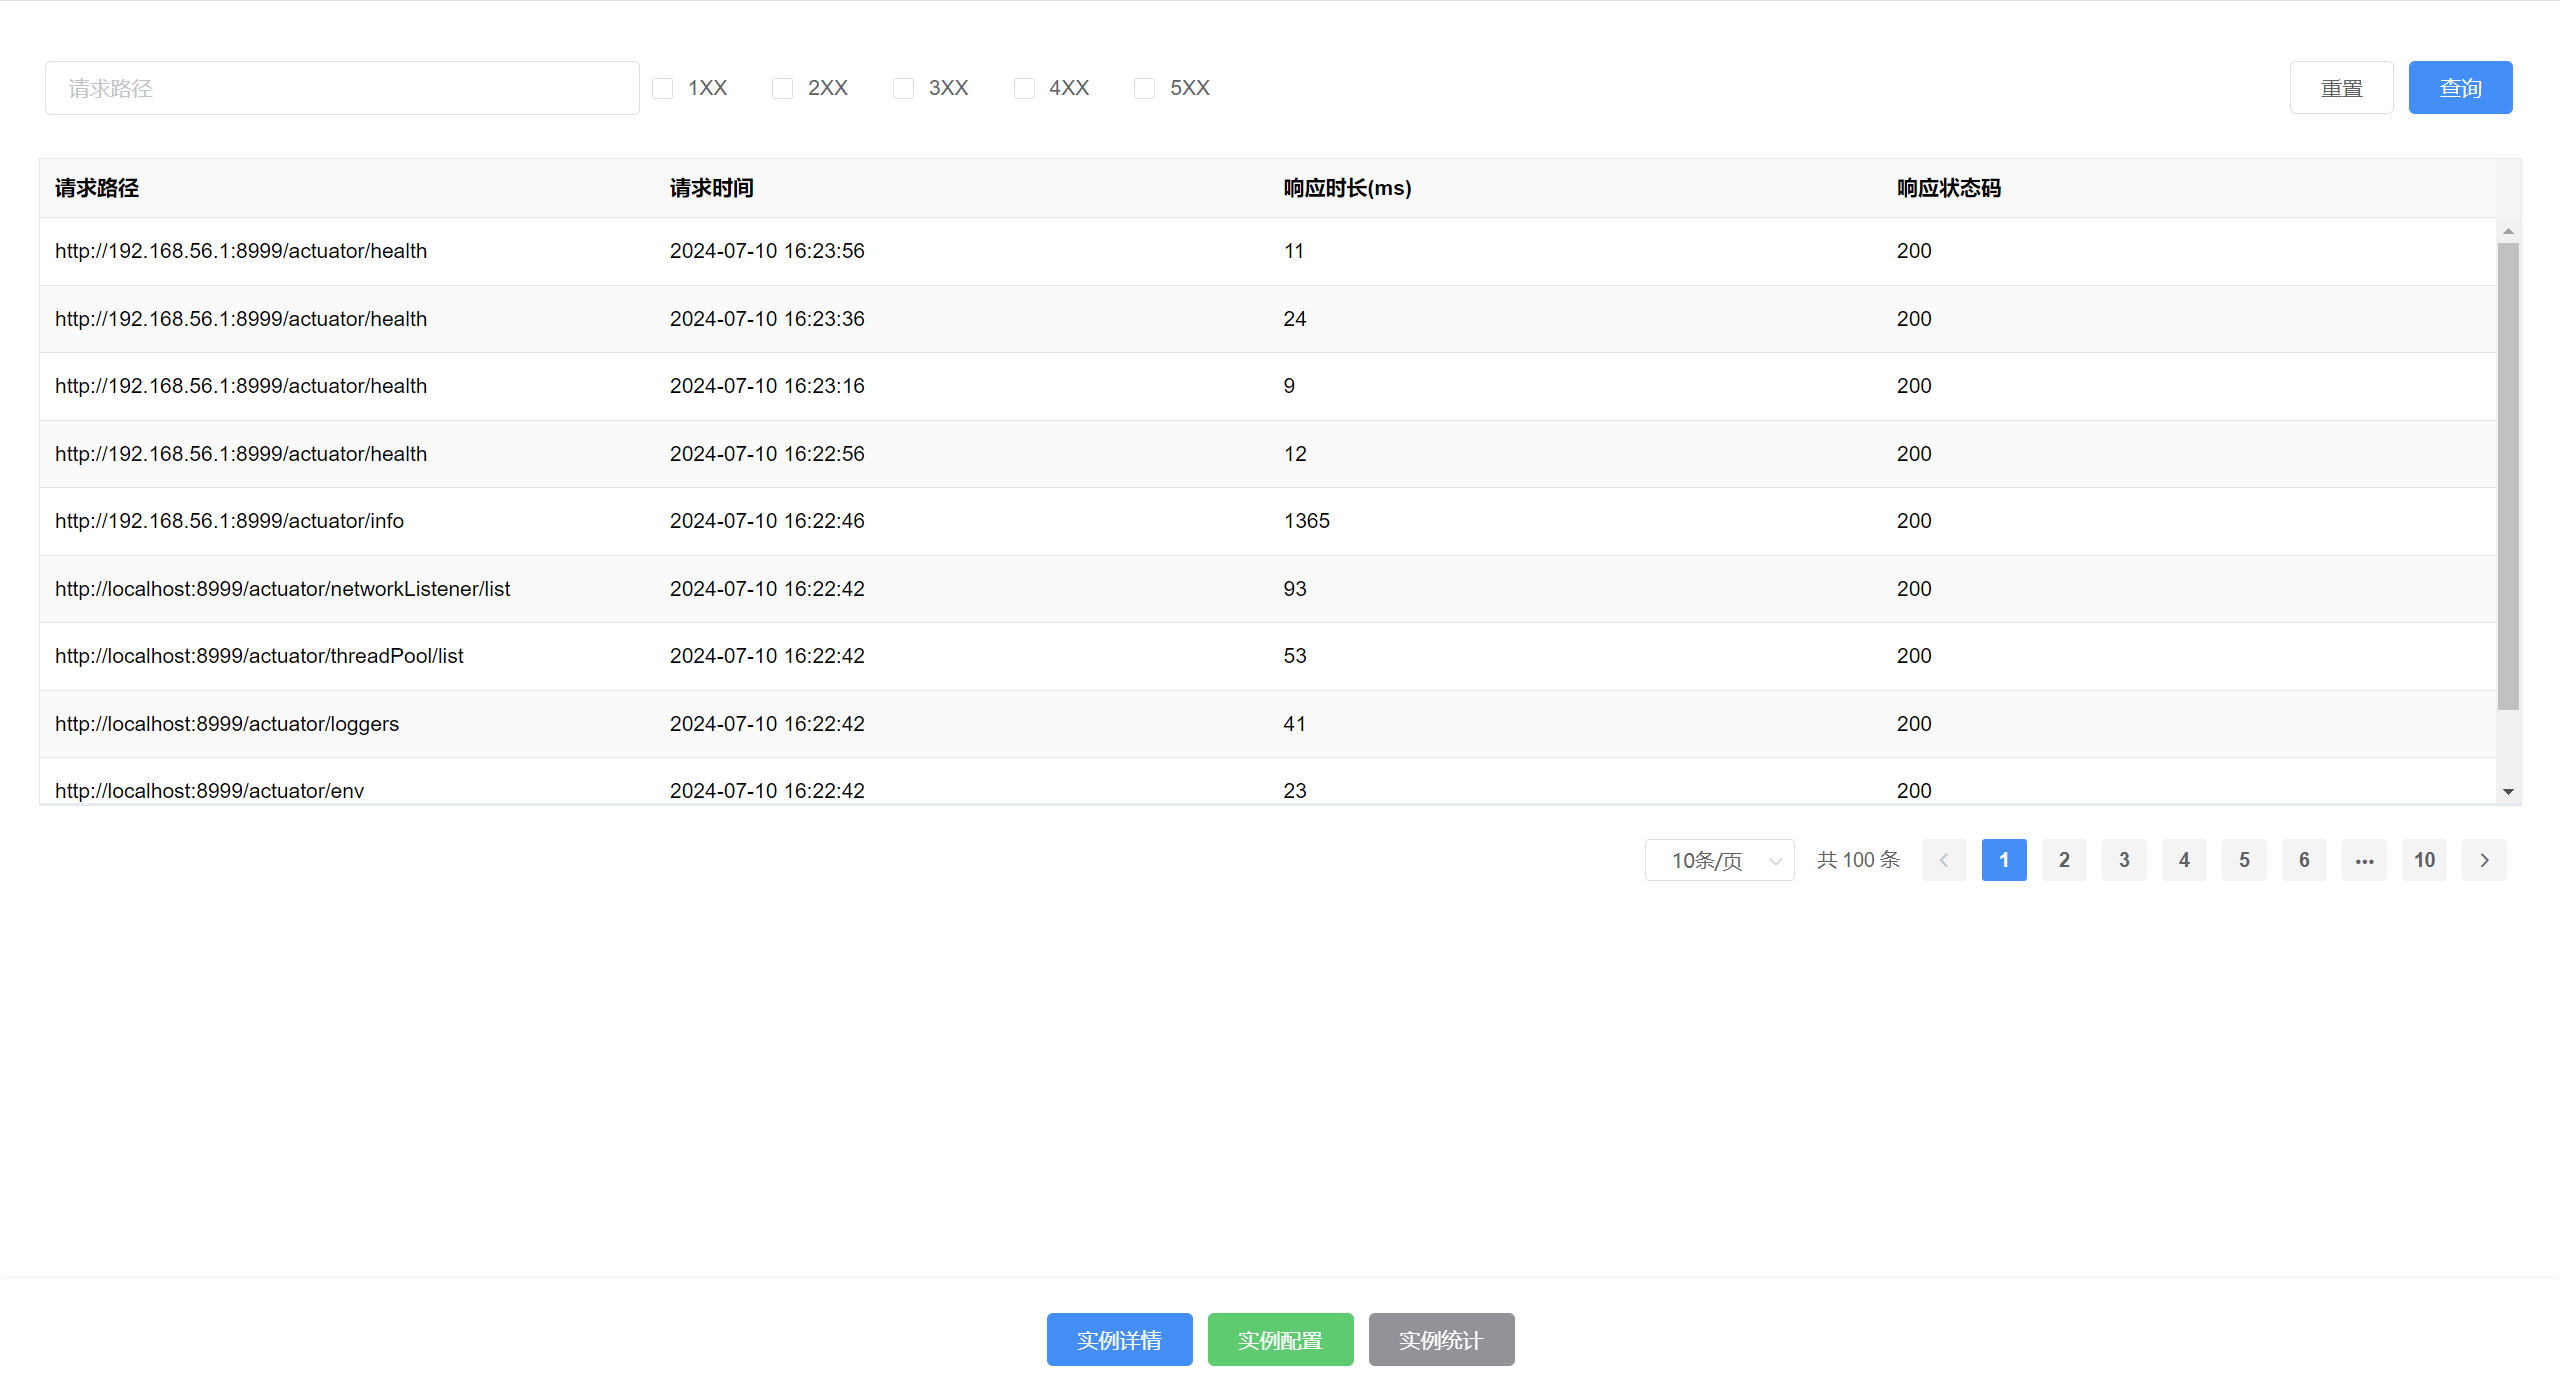Toggle the 5XX status filter checkbox
The image size is (2560, 1398).
pyautogui.click(x=1145, y=88)
